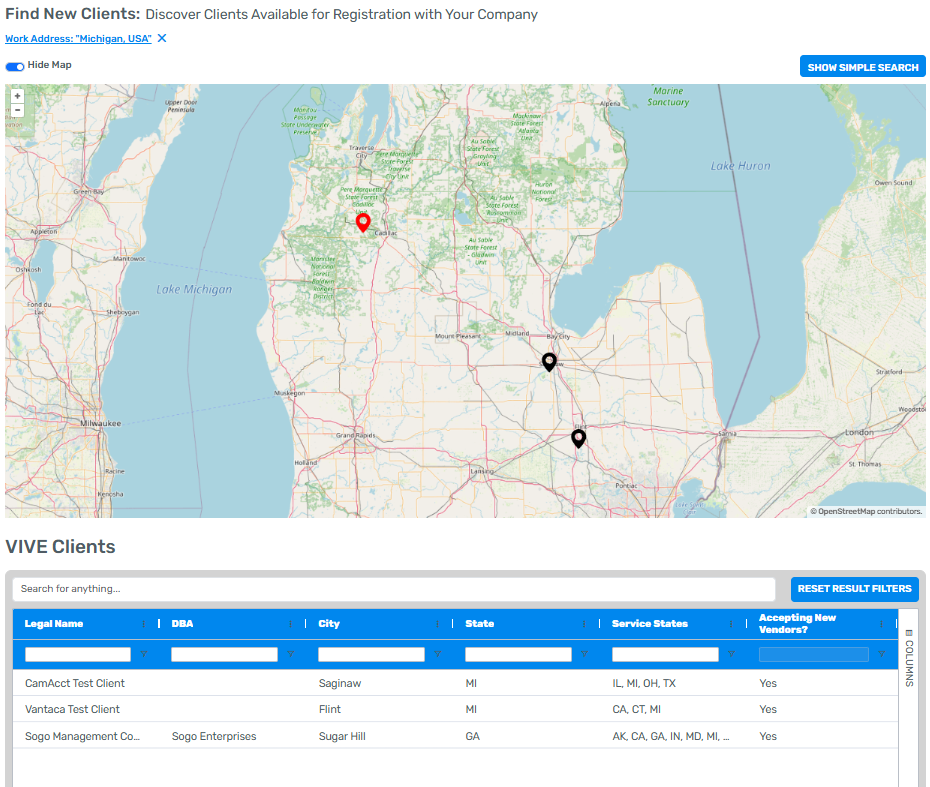Viewport: 930px width, 787px height.
Task: Reset the result filters
Action: 854,589
